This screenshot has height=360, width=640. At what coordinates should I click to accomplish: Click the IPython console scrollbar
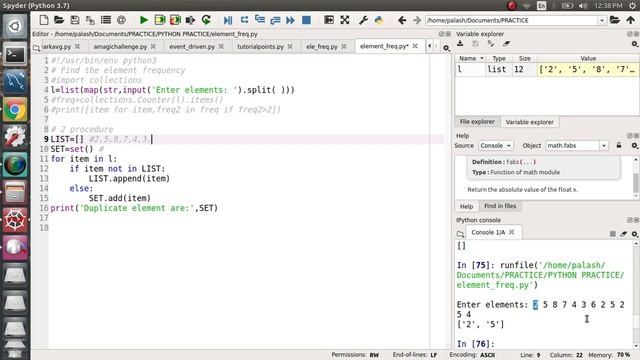point(636,294)
